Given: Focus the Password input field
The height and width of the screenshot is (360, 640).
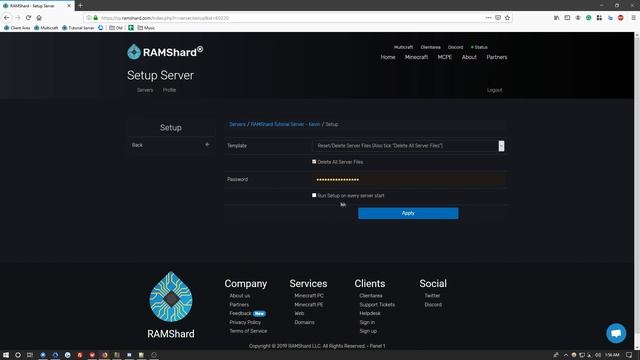Looking at the screenshot, I should (409, 180).
